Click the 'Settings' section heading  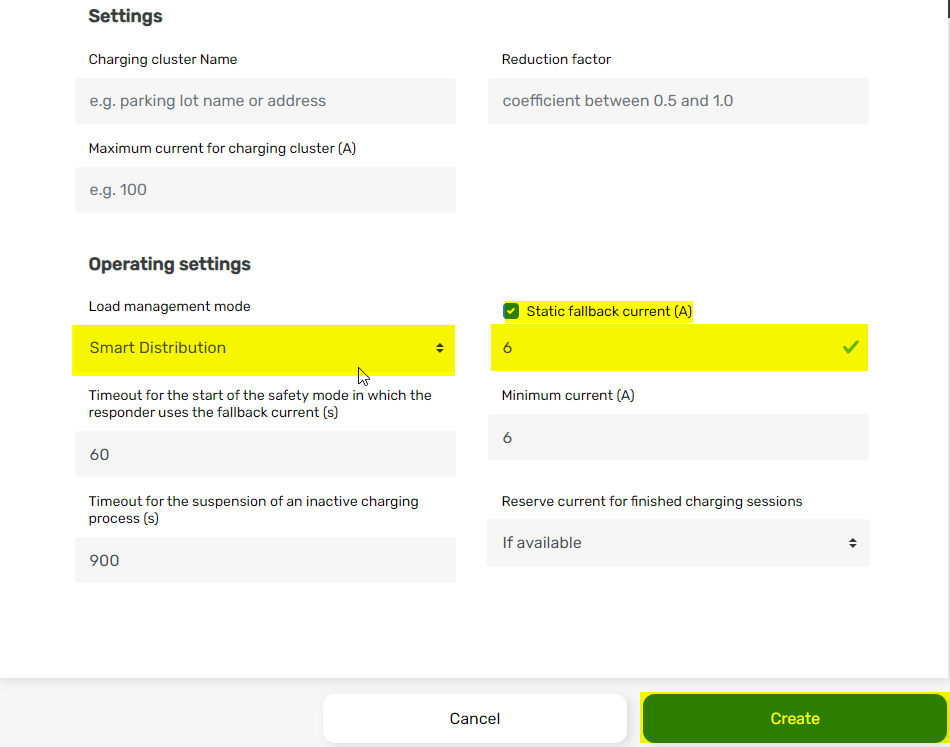click(x=125, y=16)
